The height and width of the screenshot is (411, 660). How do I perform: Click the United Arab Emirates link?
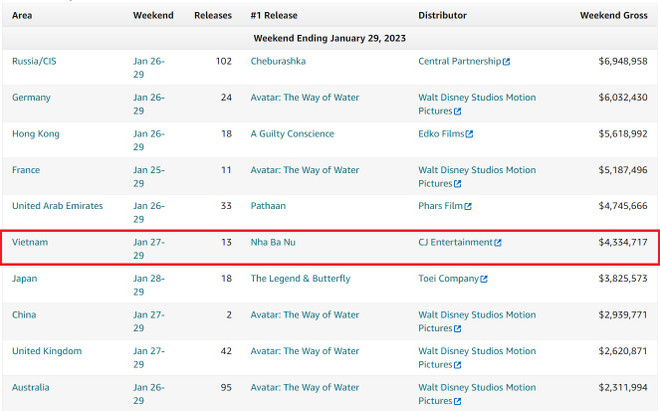pyautogui.click(x=57, y=206)
